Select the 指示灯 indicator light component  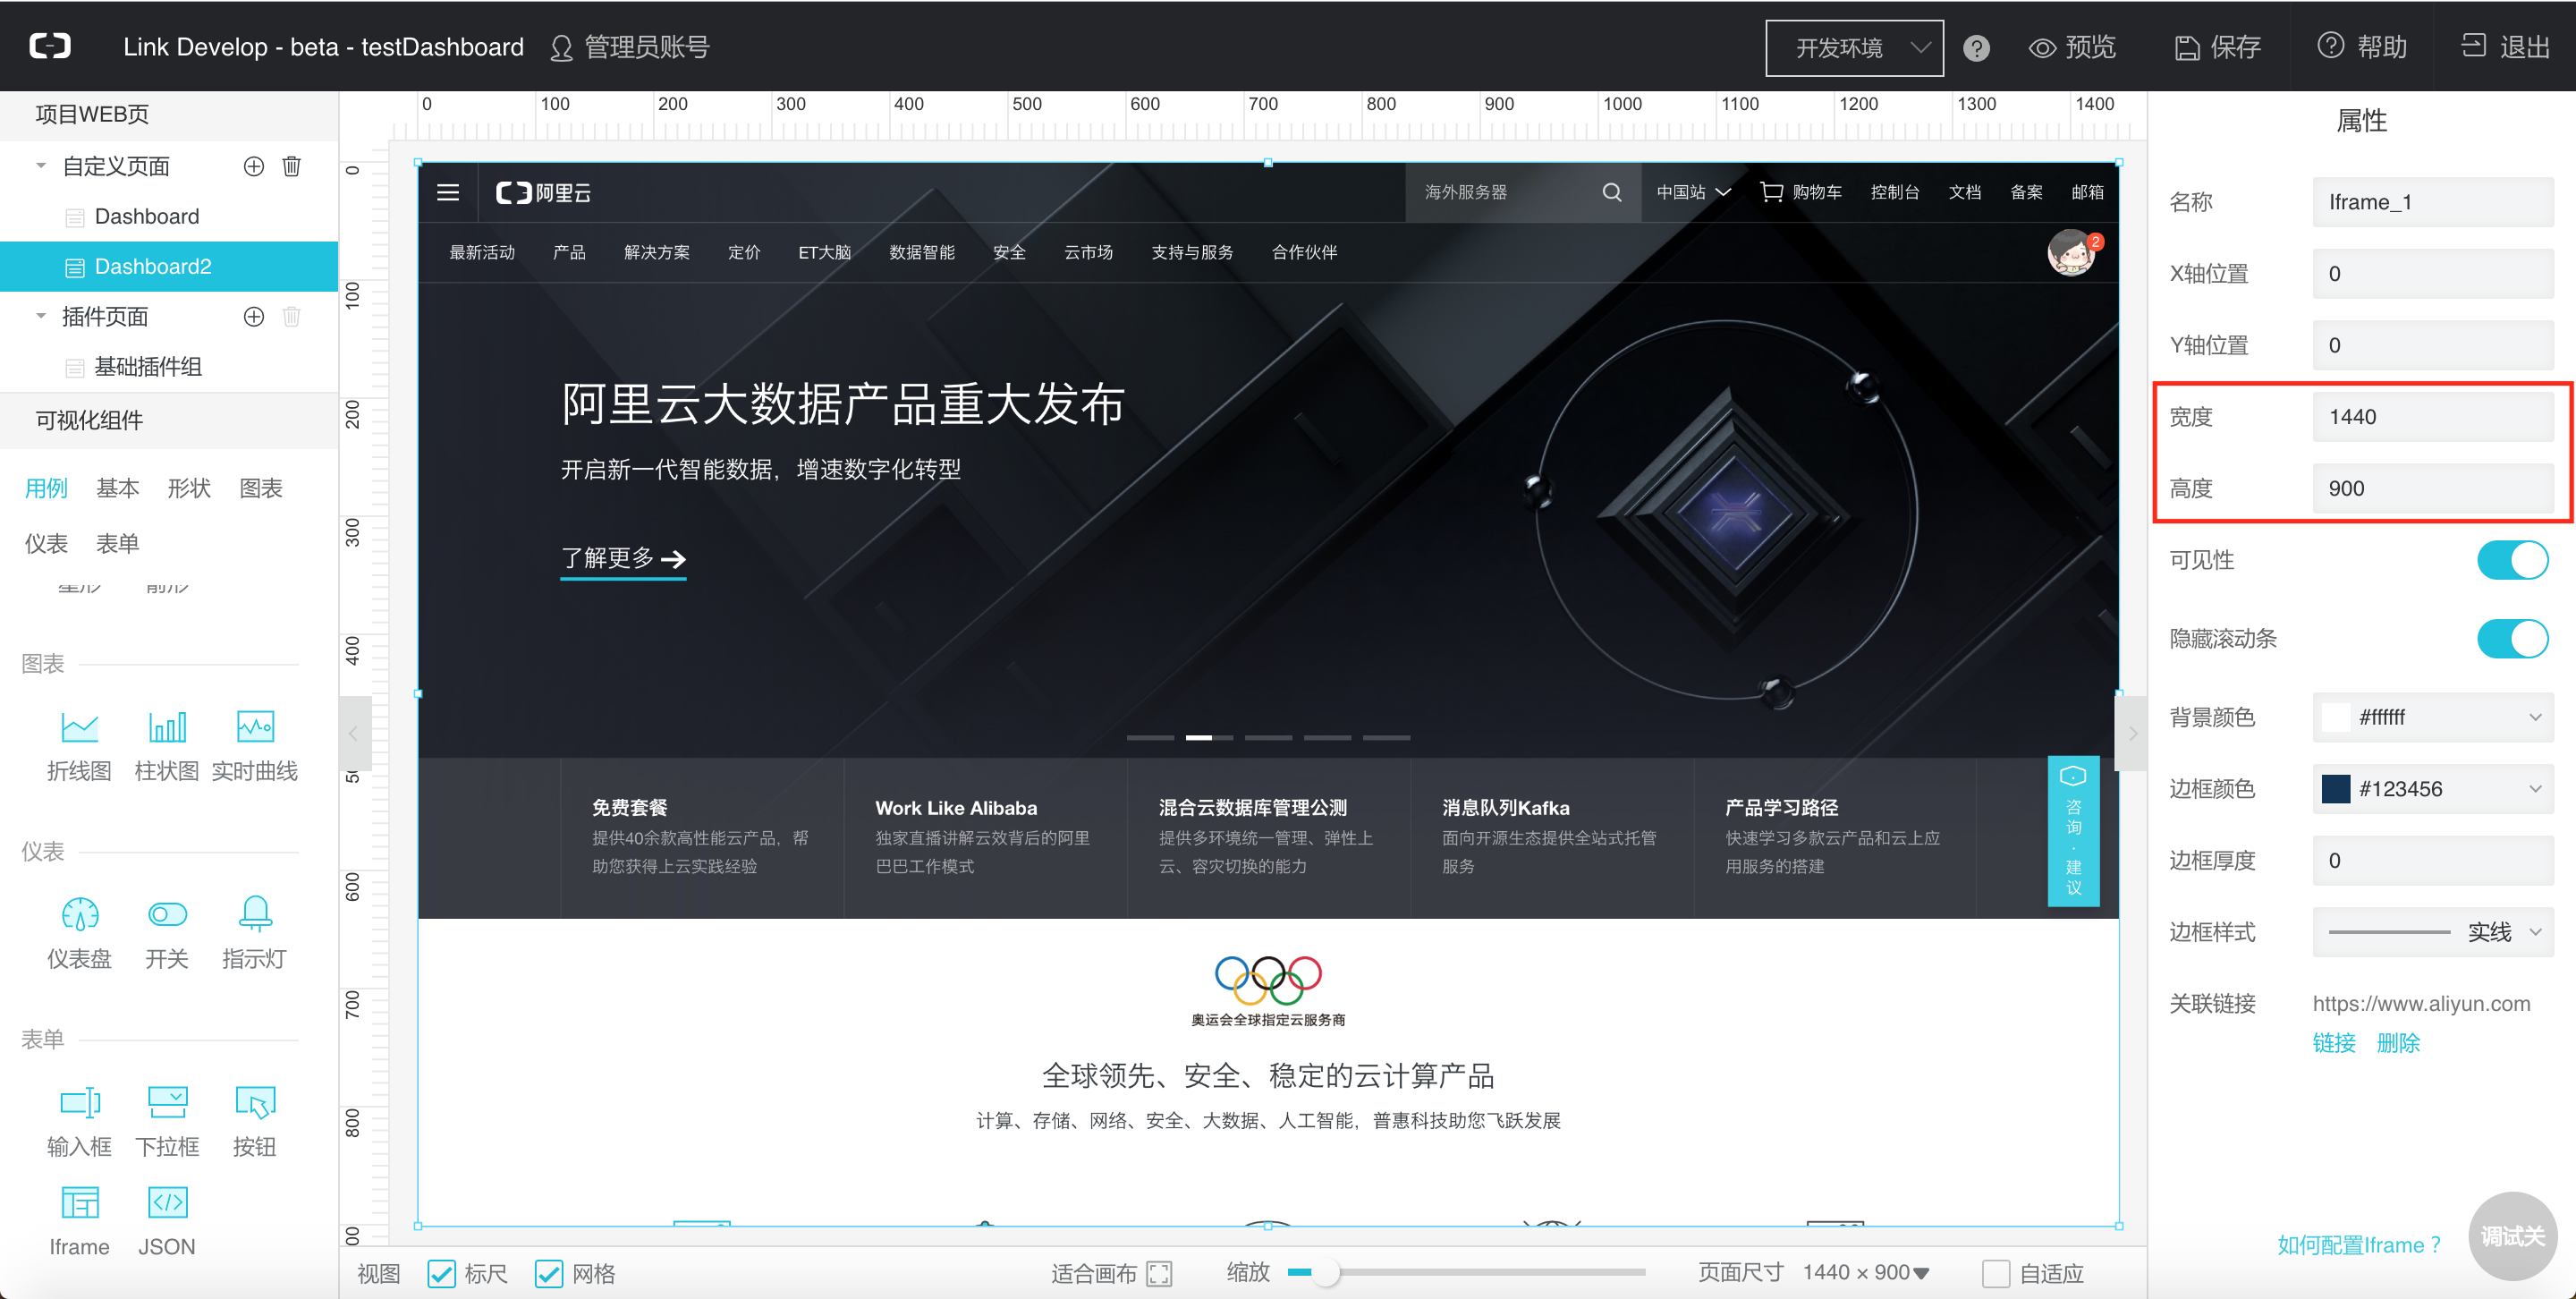pos(255,934)
